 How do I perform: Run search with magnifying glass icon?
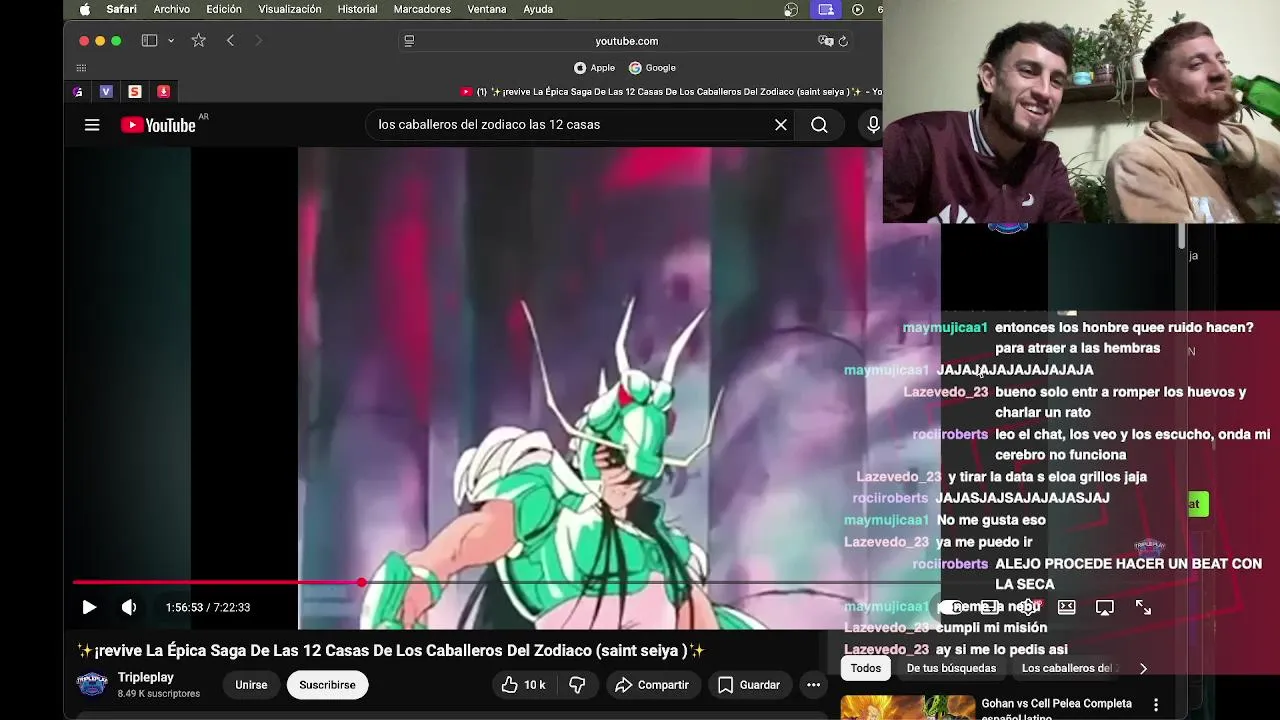tap(819, 125)
